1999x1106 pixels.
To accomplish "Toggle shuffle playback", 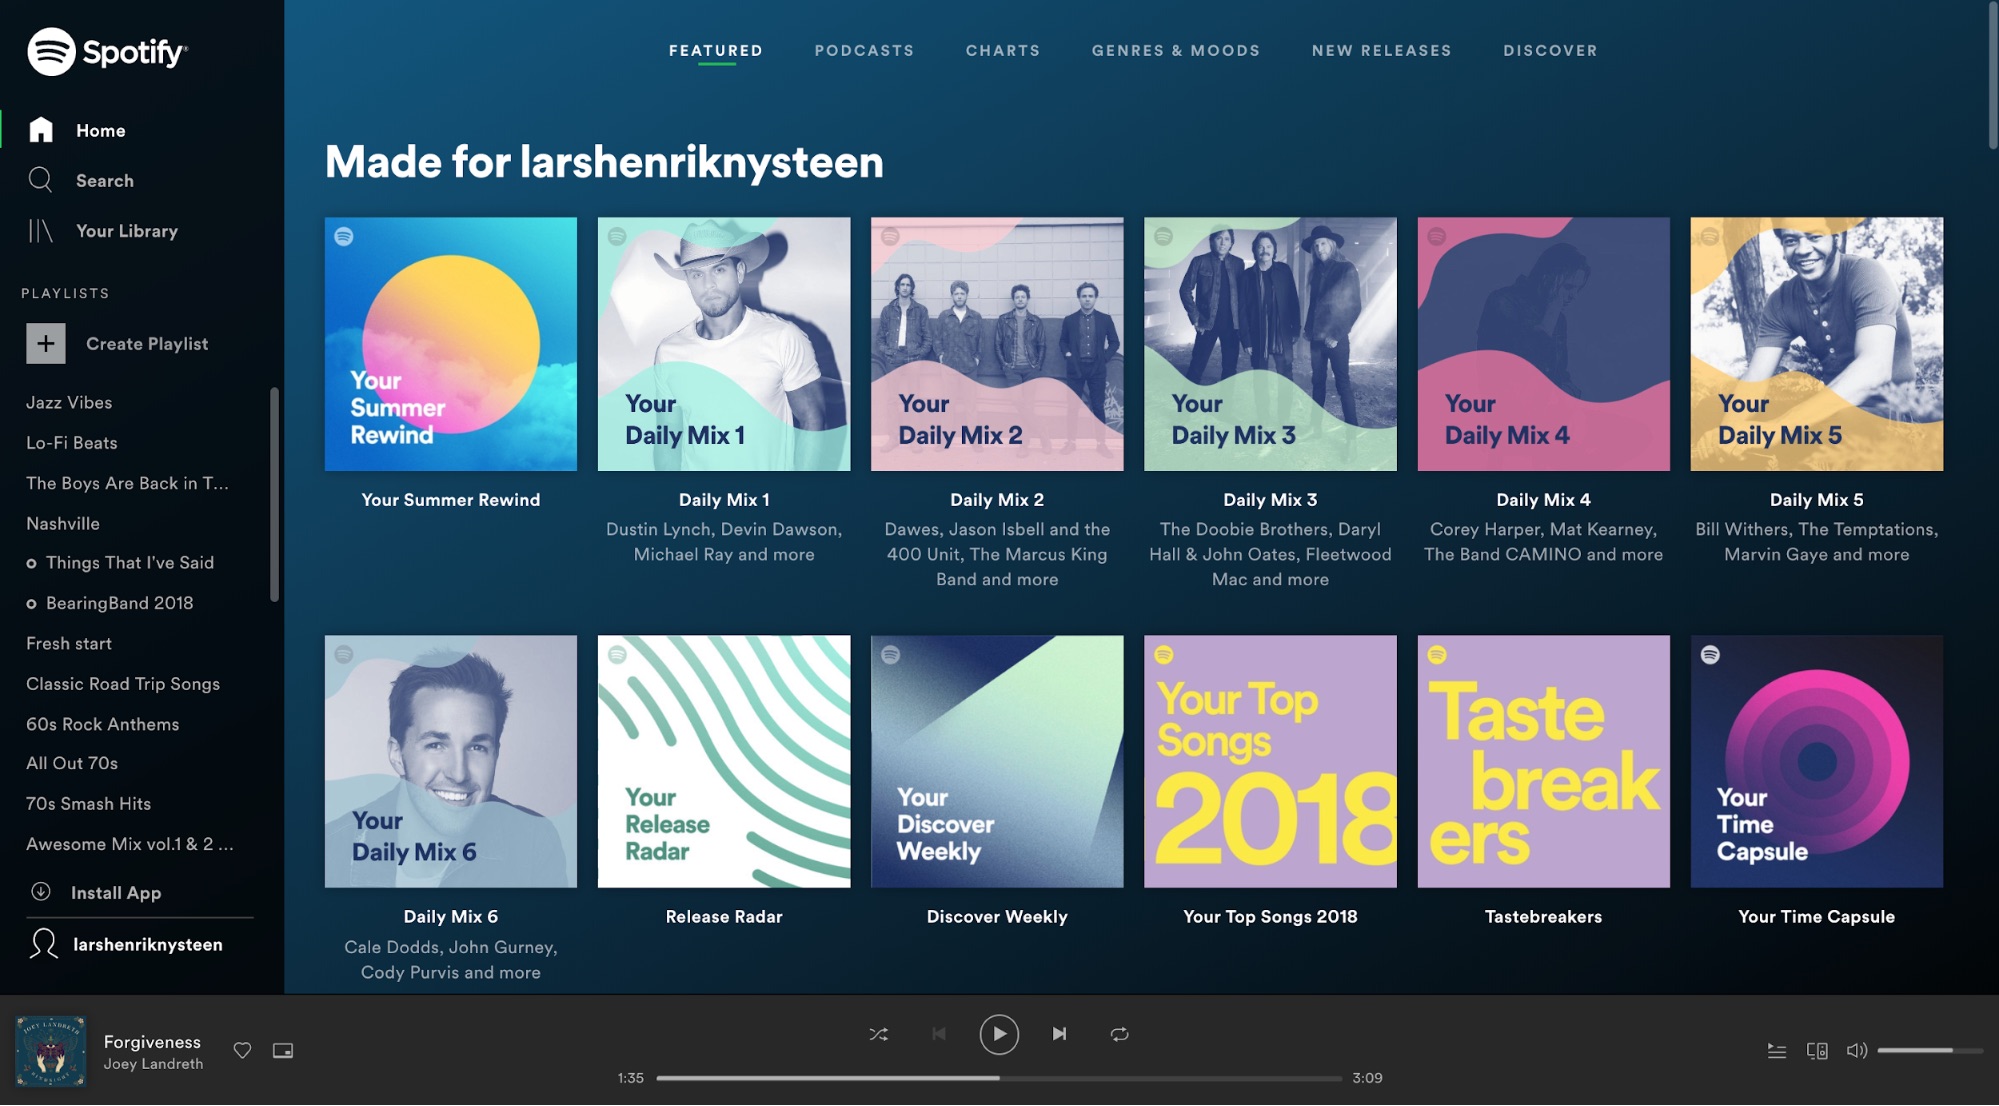I will pos(878,1034).
